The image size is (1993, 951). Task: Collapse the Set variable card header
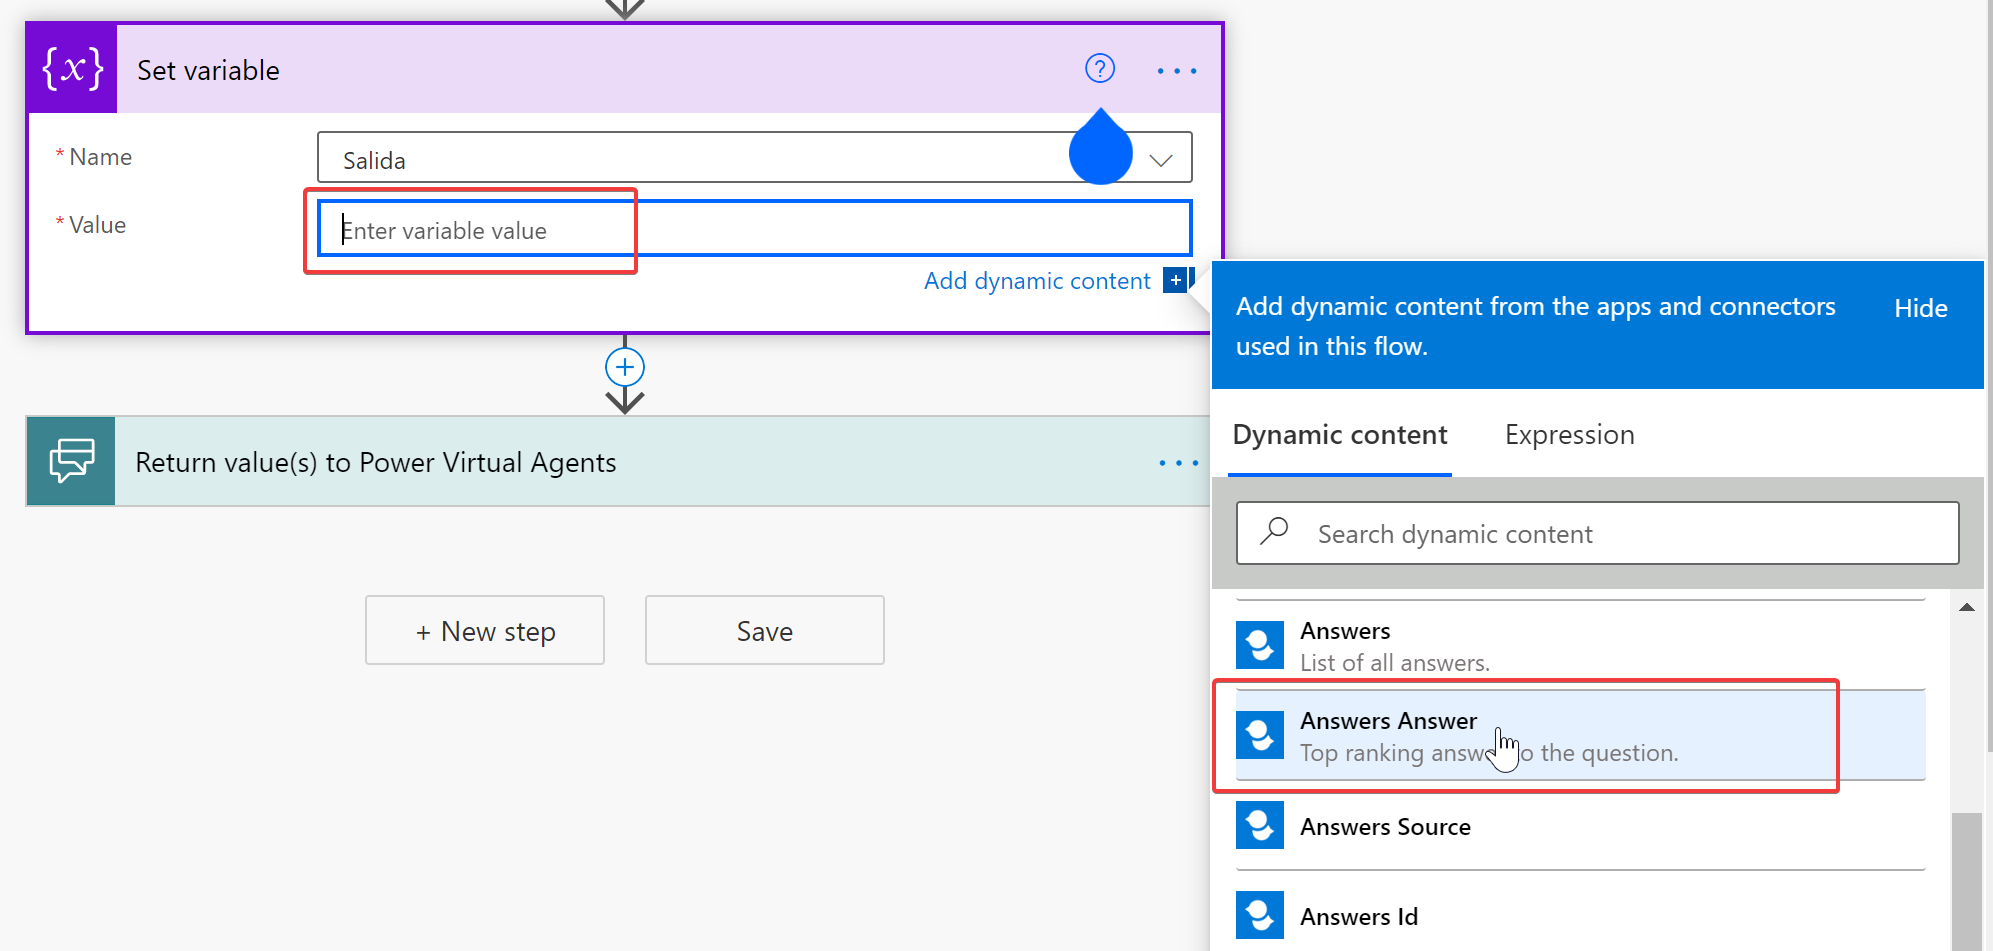click(x=600, y=70)
